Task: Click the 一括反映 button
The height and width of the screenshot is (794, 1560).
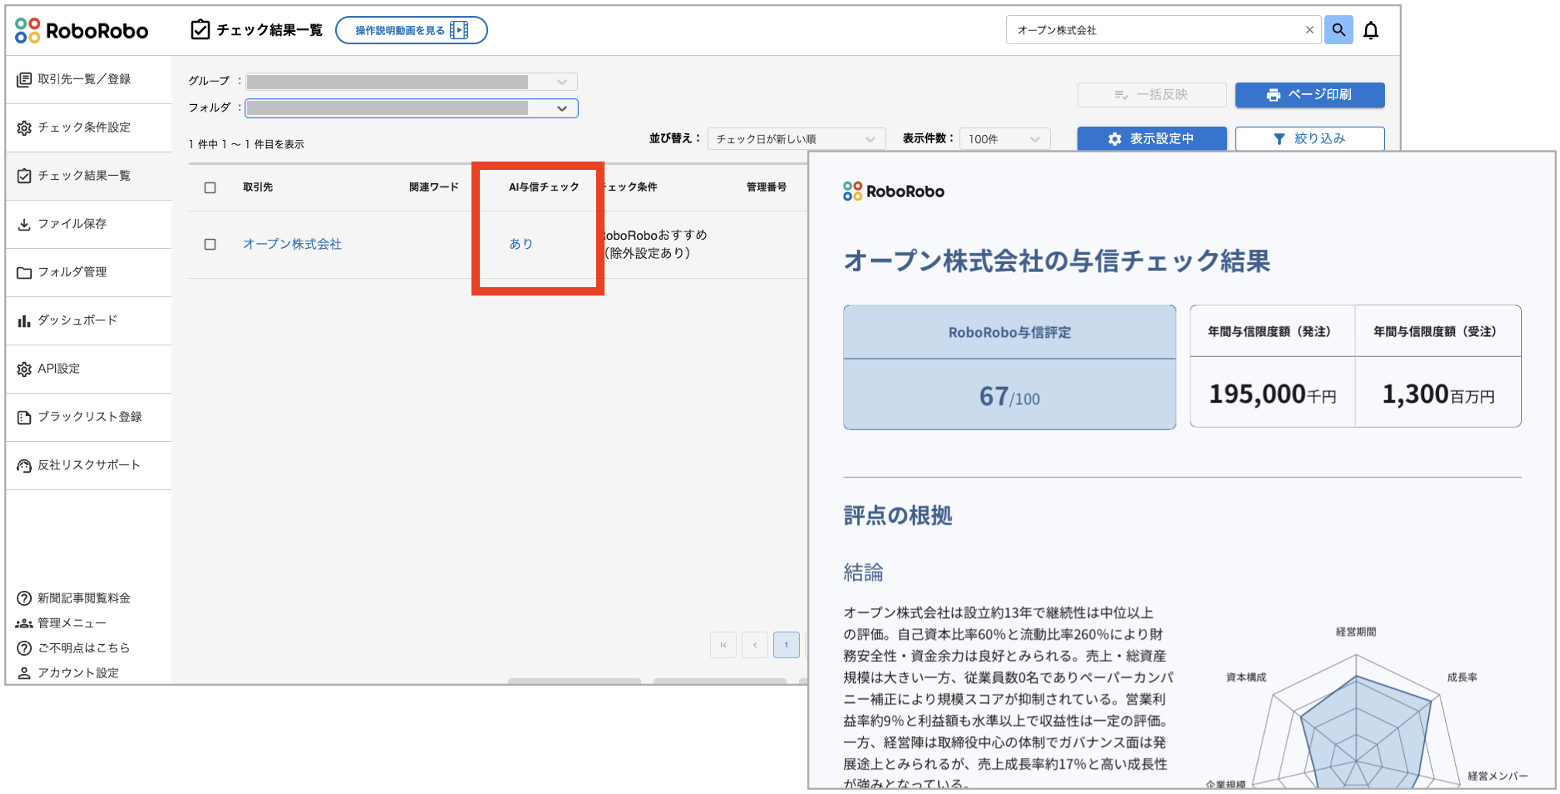Action: pyautogui.click(x=1151, y=95)
